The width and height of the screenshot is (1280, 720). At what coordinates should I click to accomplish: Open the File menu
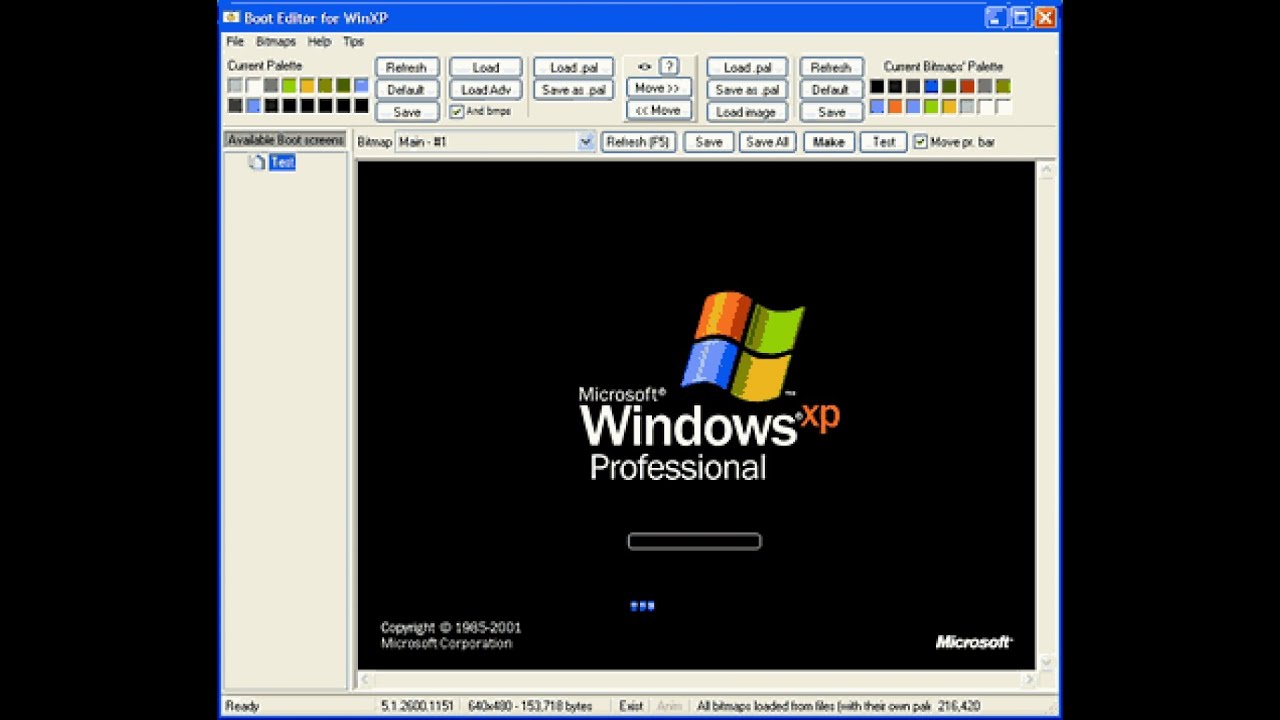coord(235,42)
